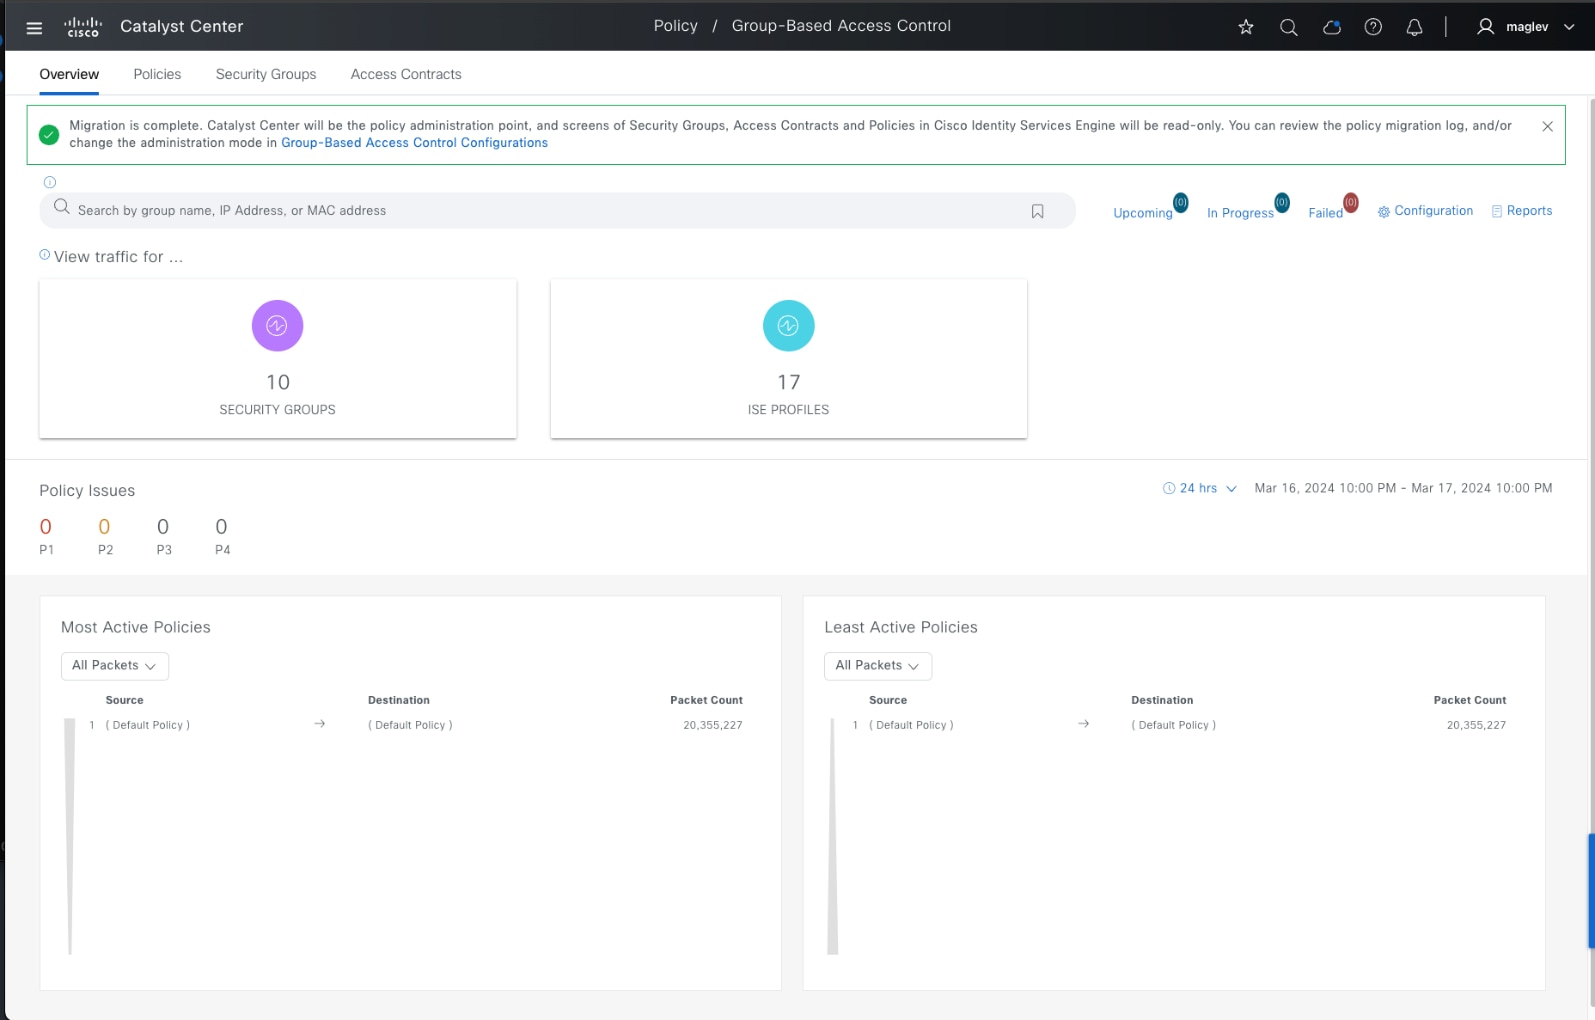Click the bookmark icon in search bar
1595x1020 pixels.
tap(1037, 211)
